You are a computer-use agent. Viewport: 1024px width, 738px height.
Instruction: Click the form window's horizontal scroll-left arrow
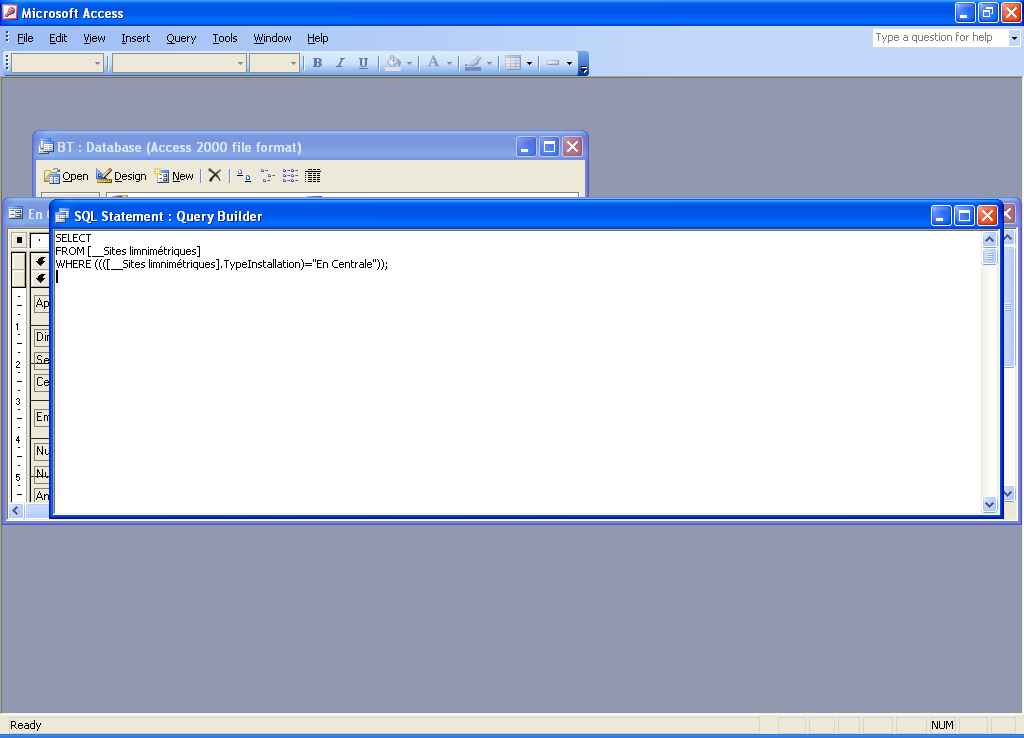16,511
